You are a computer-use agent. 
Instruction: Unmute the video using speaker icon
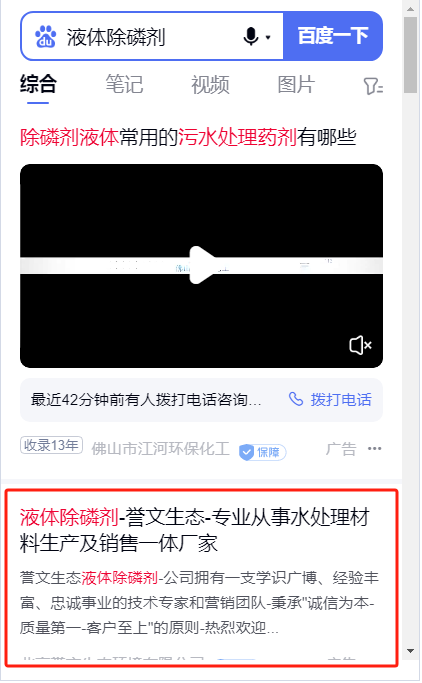[360, 345]
